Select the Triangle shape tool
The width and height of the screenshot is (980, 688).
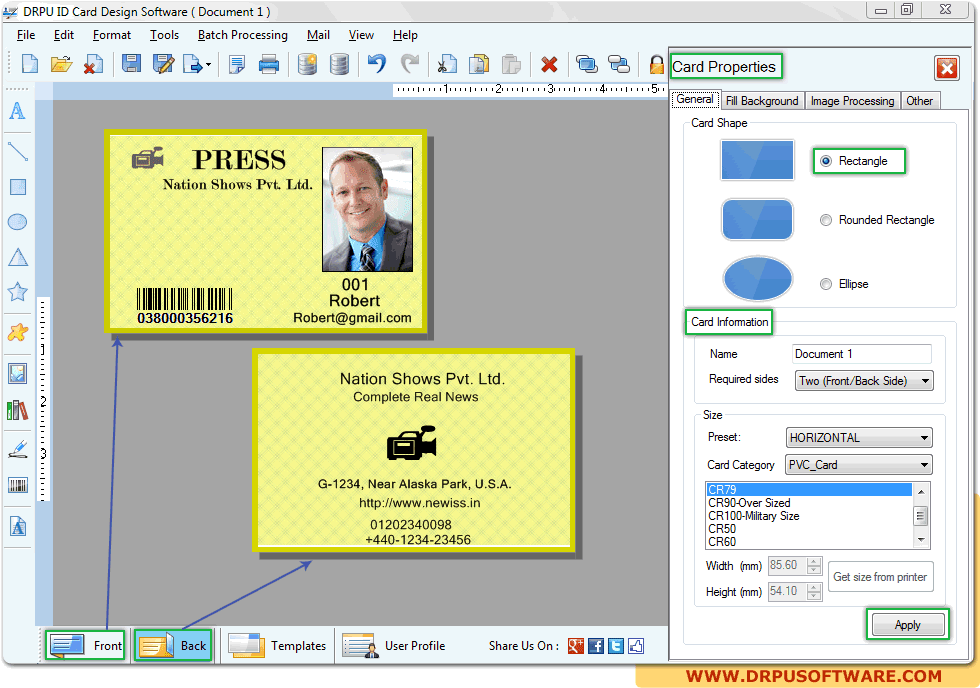(x=18, y=257)
